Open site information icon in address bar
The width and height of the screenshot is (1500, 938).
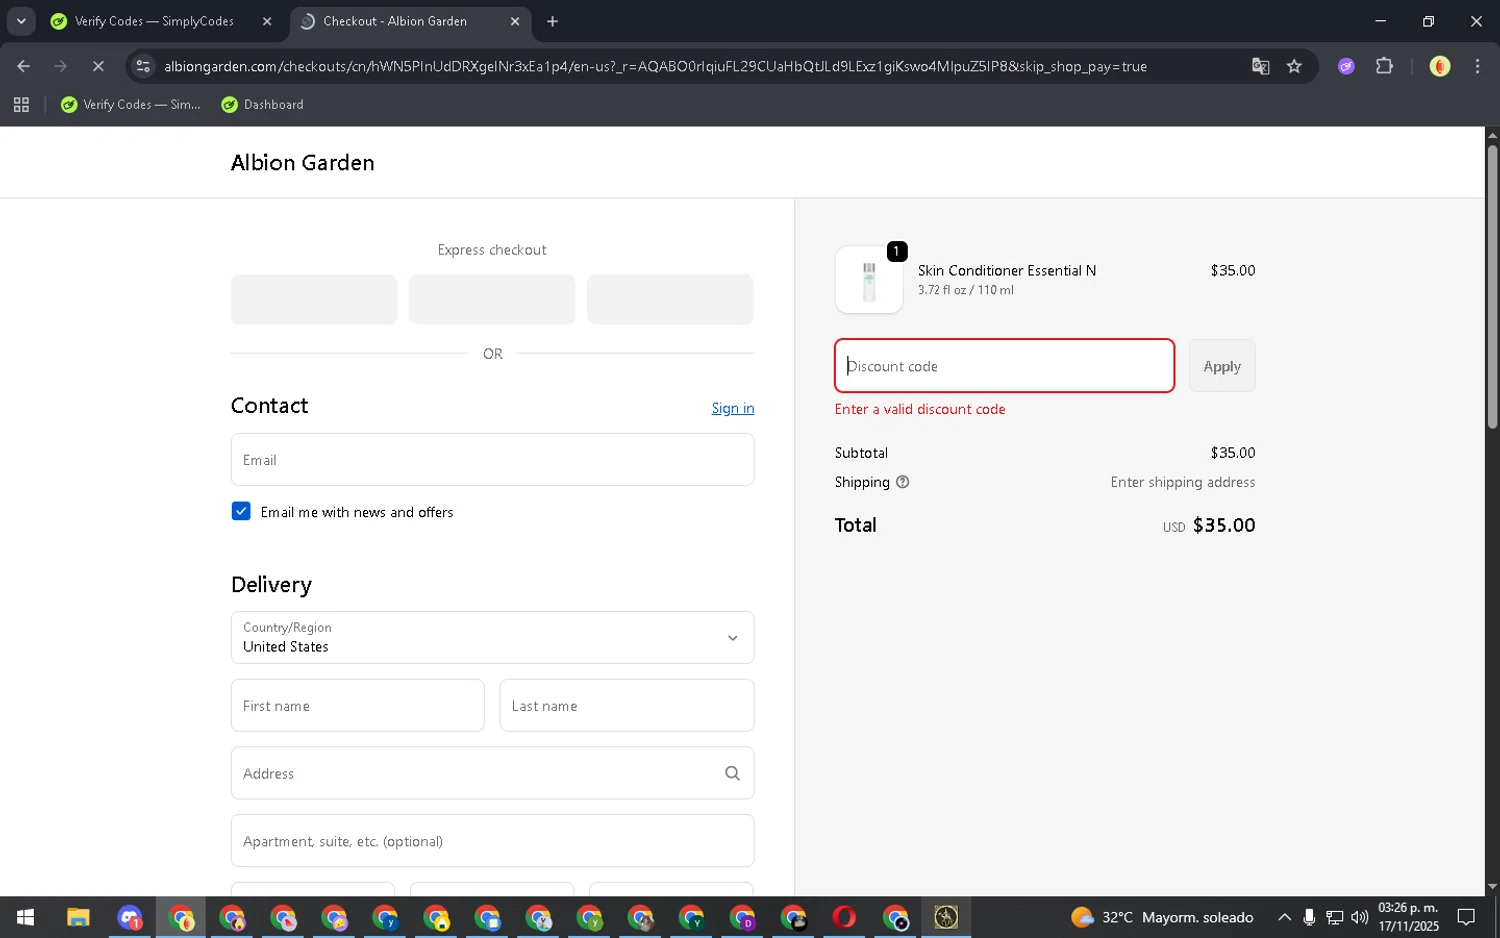(143, 66)
